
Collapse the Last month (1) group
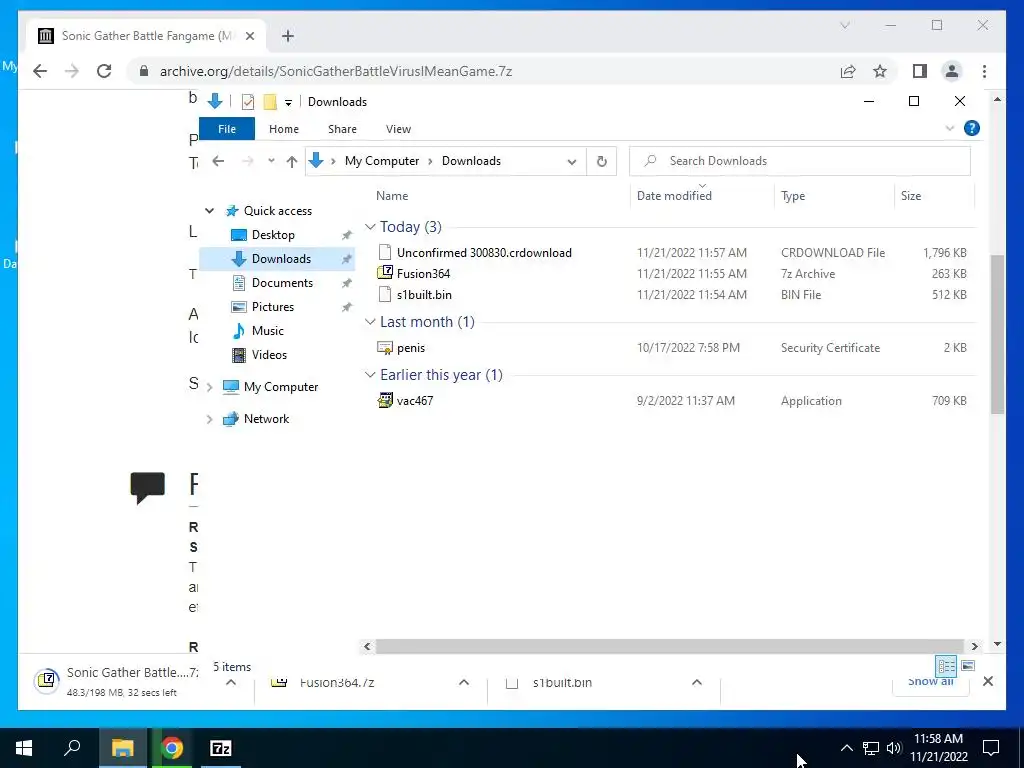click(370, 322)
